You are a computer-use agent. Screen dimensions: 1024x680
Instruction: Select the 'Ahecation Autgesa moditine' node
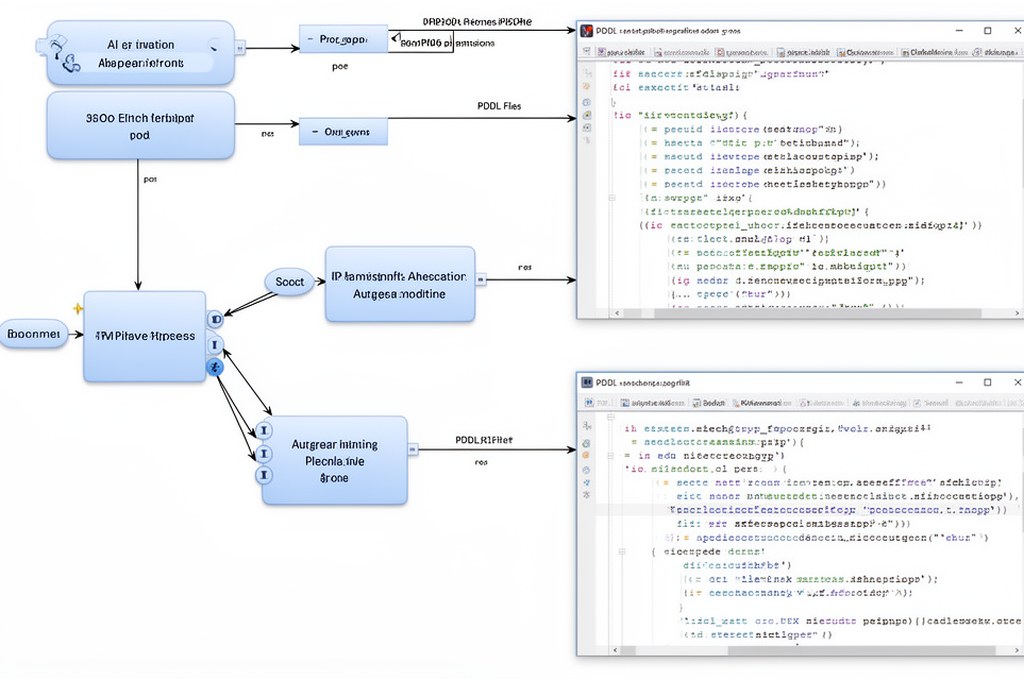[400, 284]
